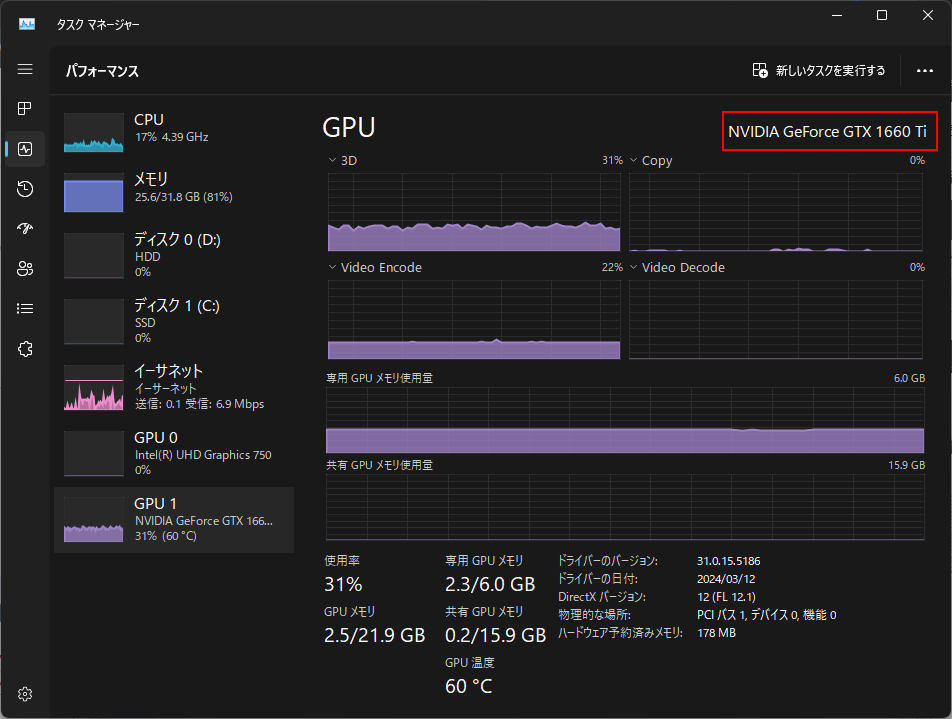Click DirectX version 12 (FL 12.1)
952x719 pixels.
point(726,597)
